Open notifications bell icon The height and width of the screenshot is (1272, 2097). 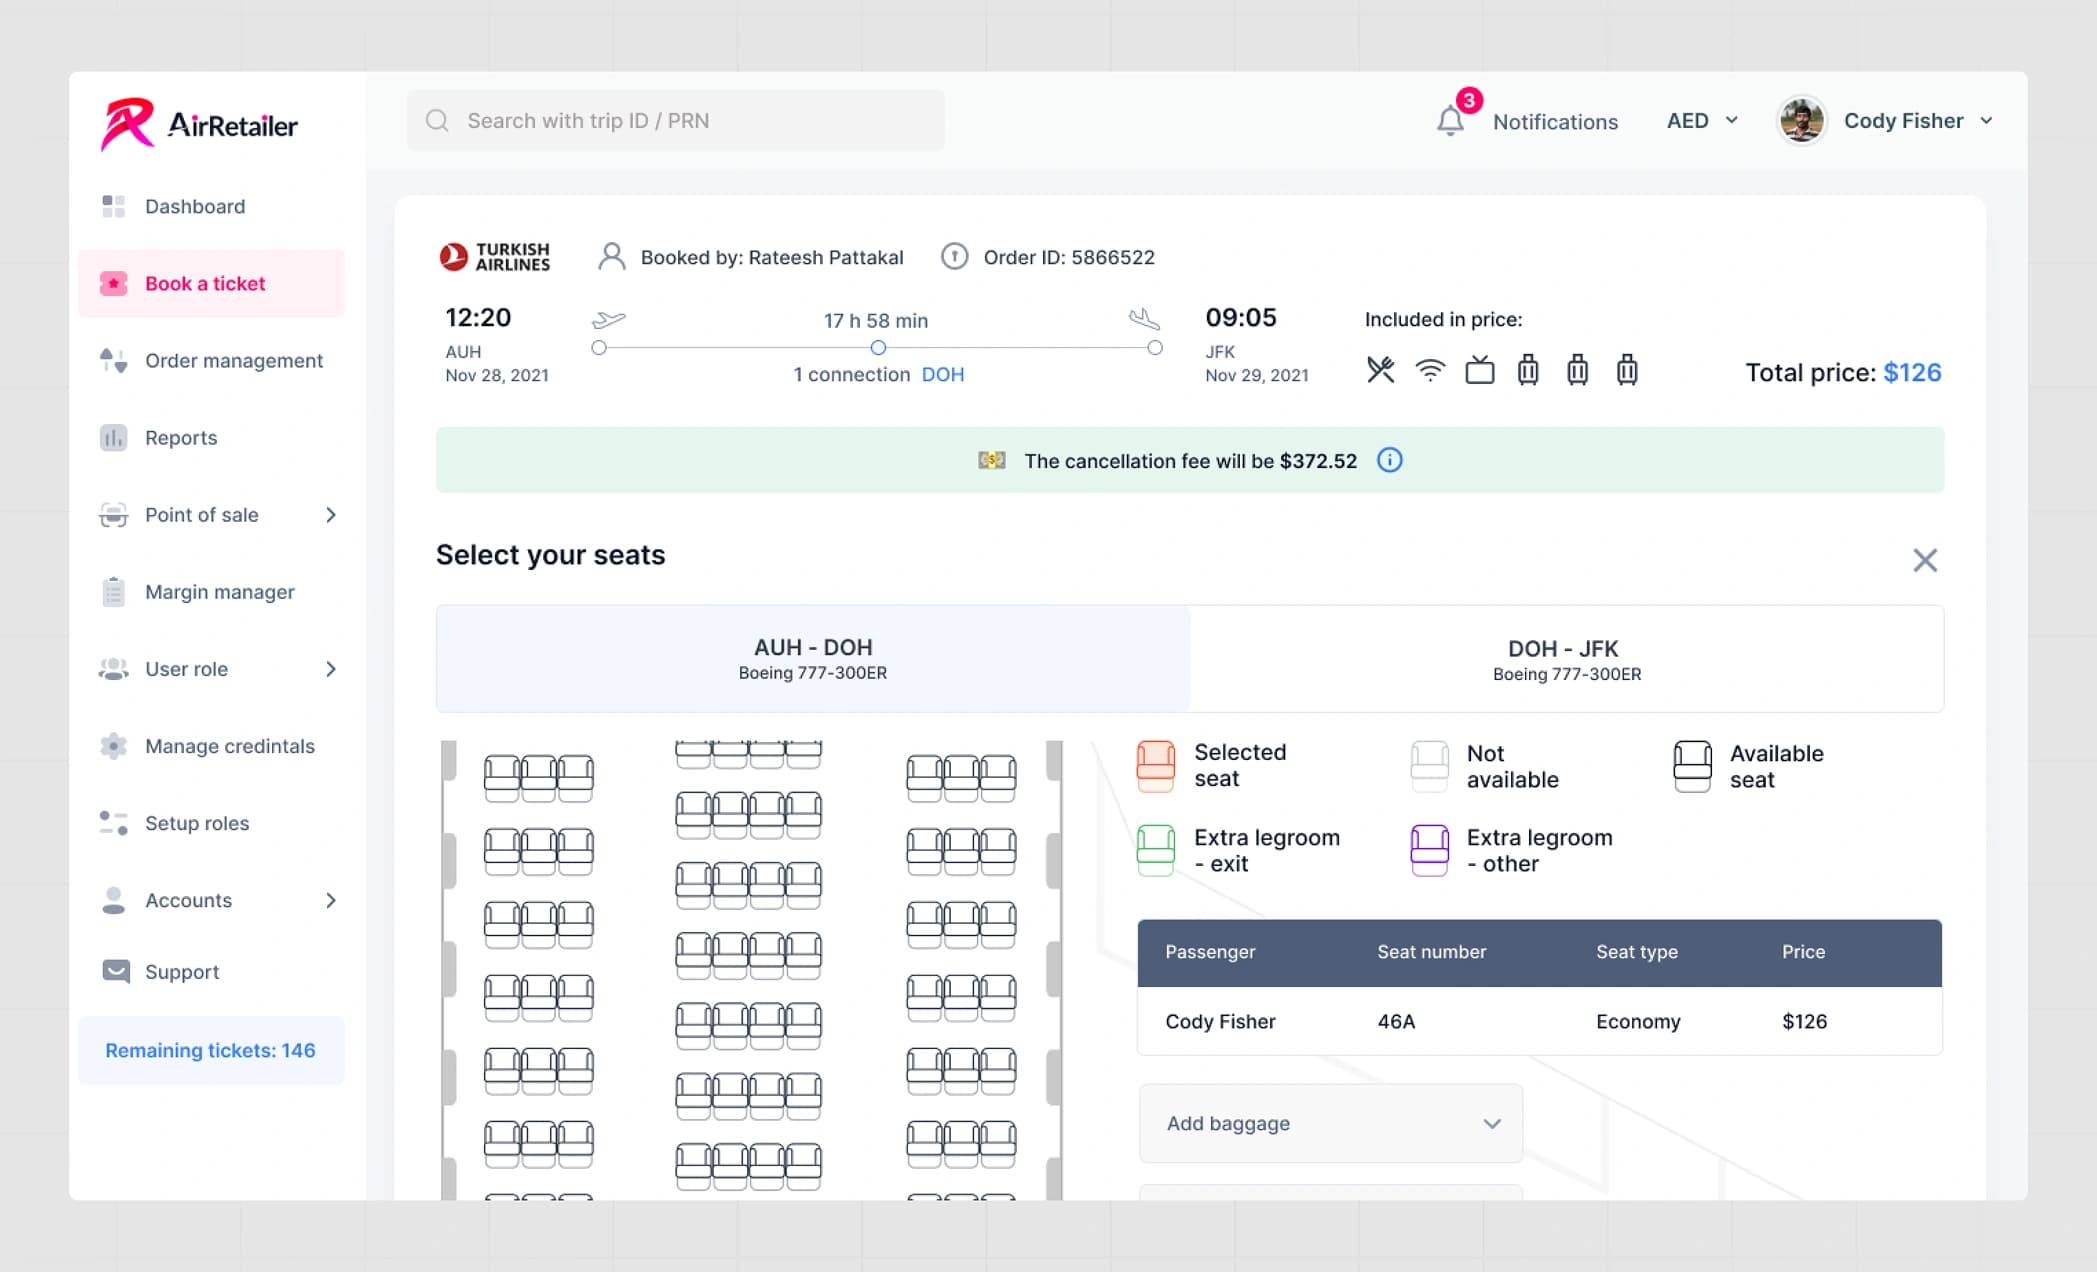1450,120
